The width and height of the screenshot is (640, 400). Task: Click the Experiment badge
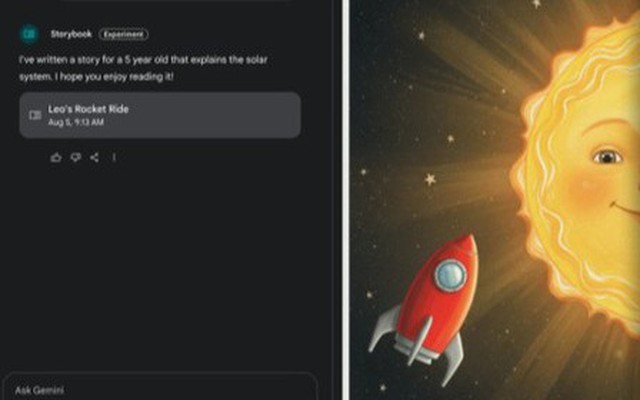123,34
